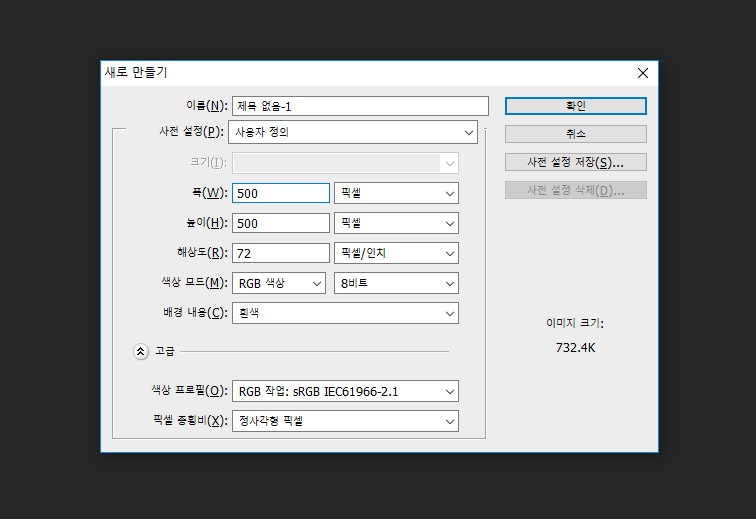Click the 확인 button to confirm
Image resolution: width=756 pixels, height=519 pixels.
575,106
